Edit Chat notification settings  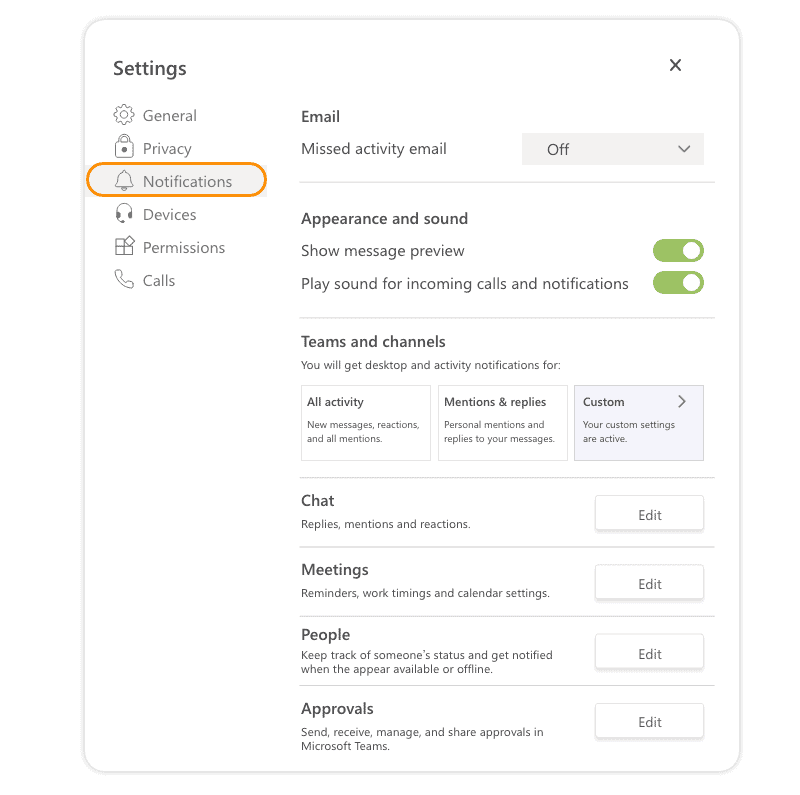click(x=649, y=515)
